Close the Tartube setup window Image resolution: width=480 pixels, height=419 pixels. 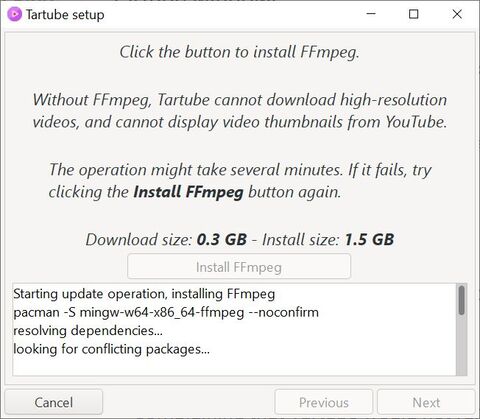(457, 14)
